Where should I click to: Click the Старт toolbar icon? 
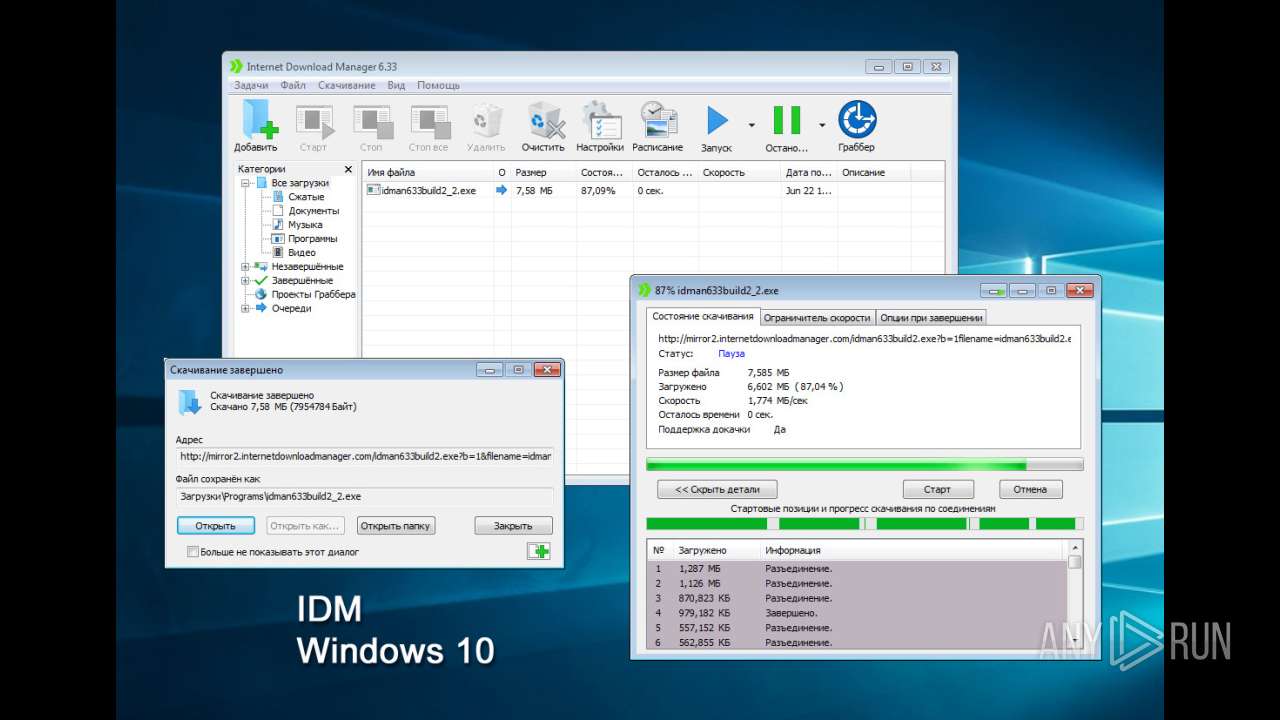313,122
